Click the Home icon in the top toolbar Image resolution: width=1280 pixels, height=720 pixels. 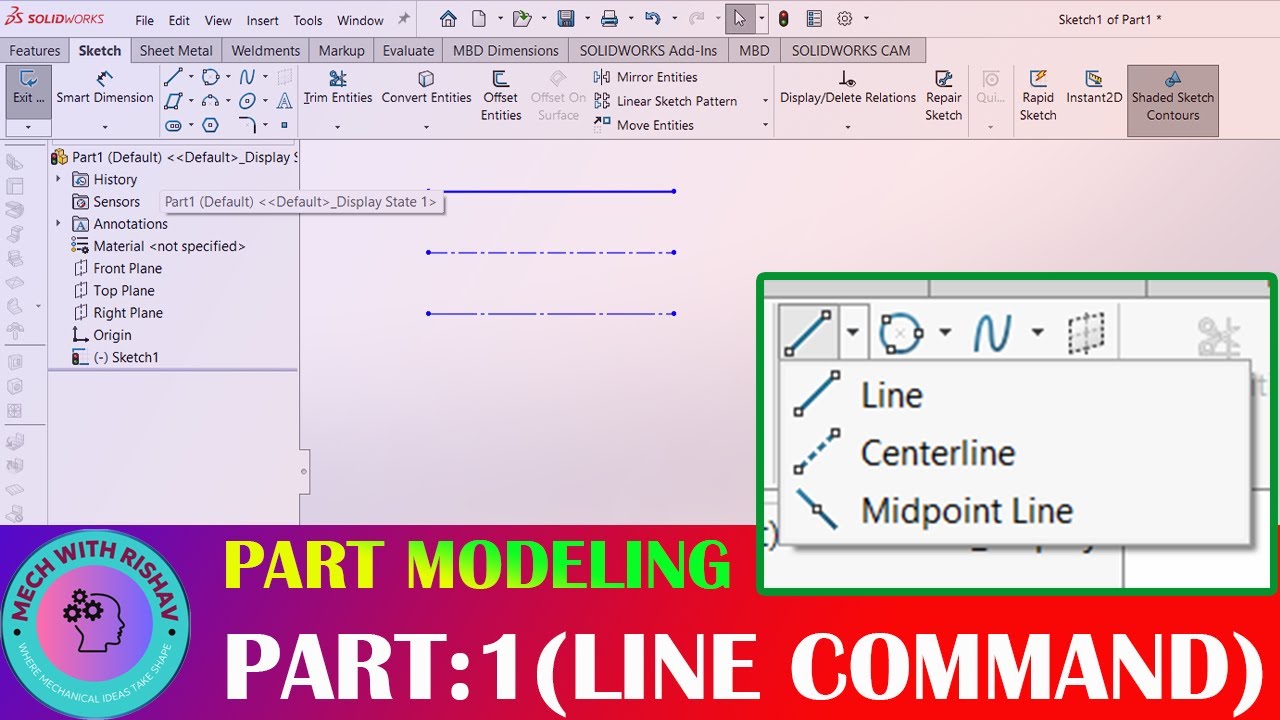click(x=448, y=18)
